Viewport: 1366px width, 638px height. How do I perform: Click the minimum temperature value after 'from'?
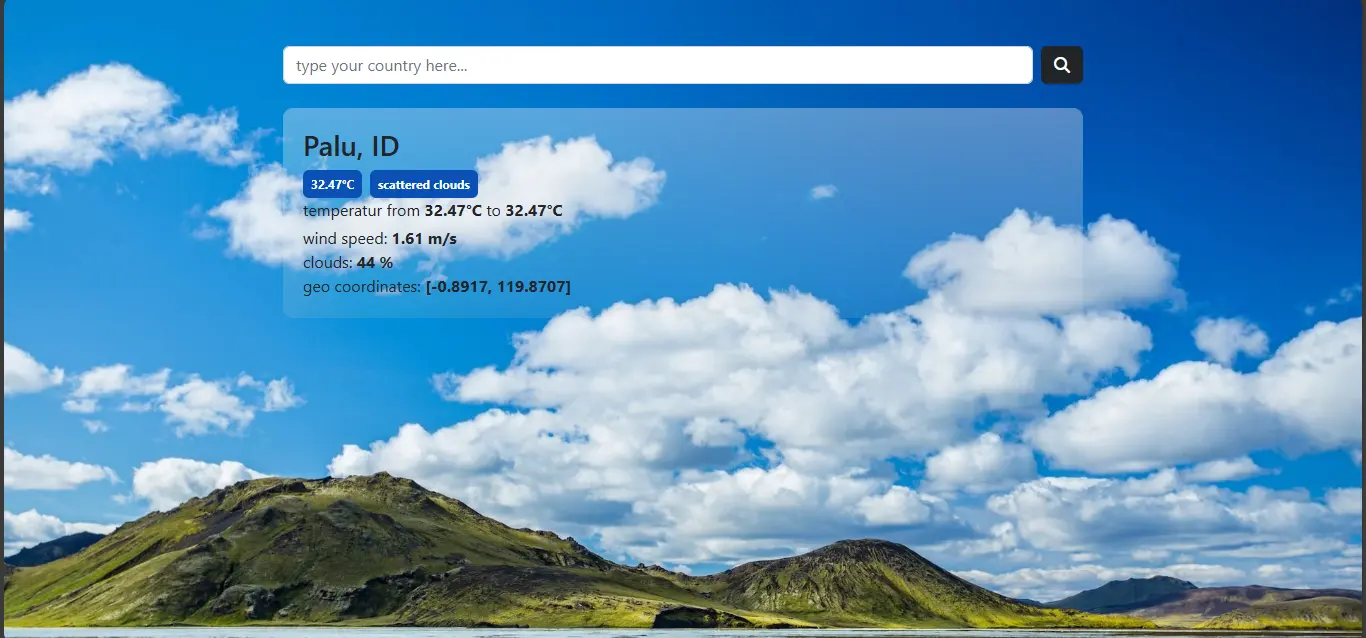[x=453, y=211]
